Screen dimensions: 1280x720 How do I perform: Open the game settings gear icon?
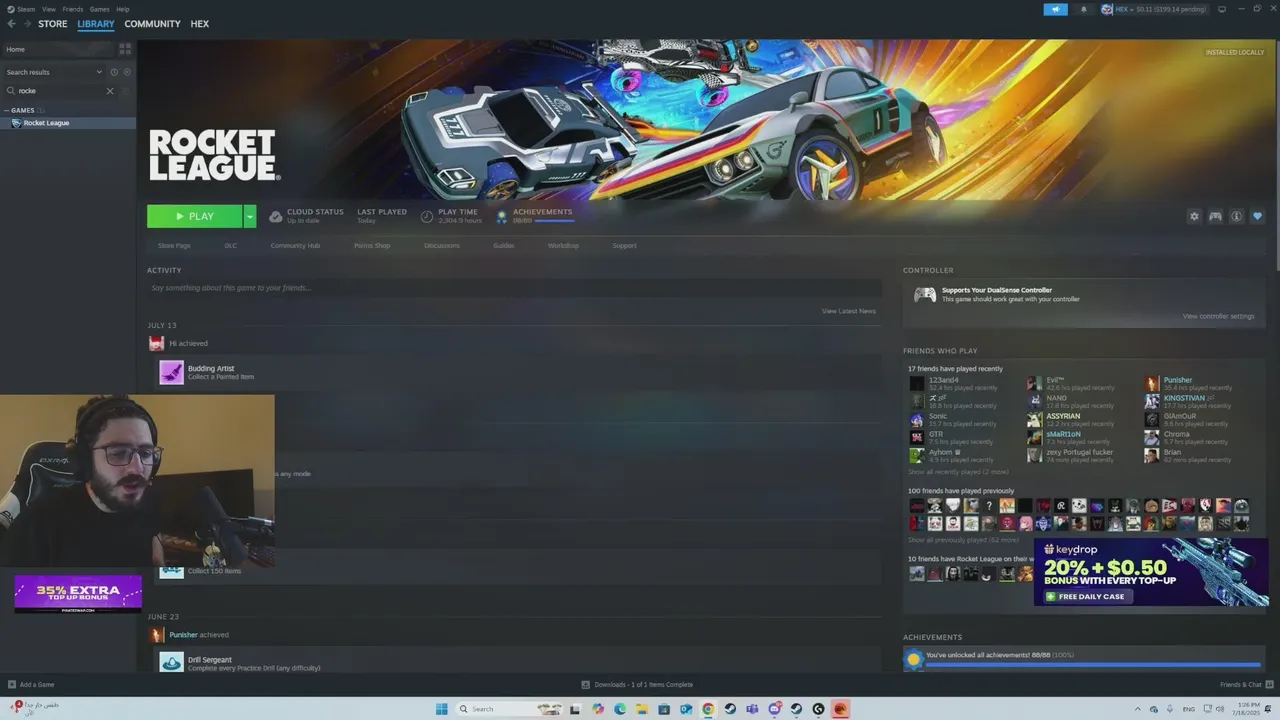pos(1194,216)
